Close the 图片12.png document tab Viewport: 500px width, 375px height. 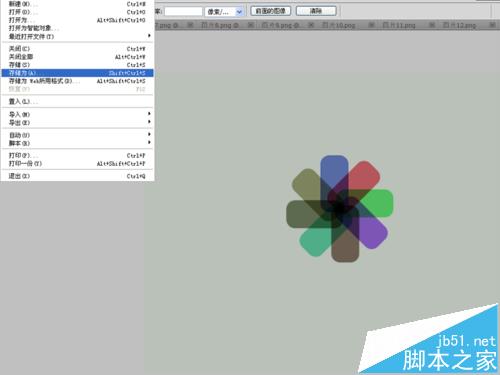pos(492,25)
